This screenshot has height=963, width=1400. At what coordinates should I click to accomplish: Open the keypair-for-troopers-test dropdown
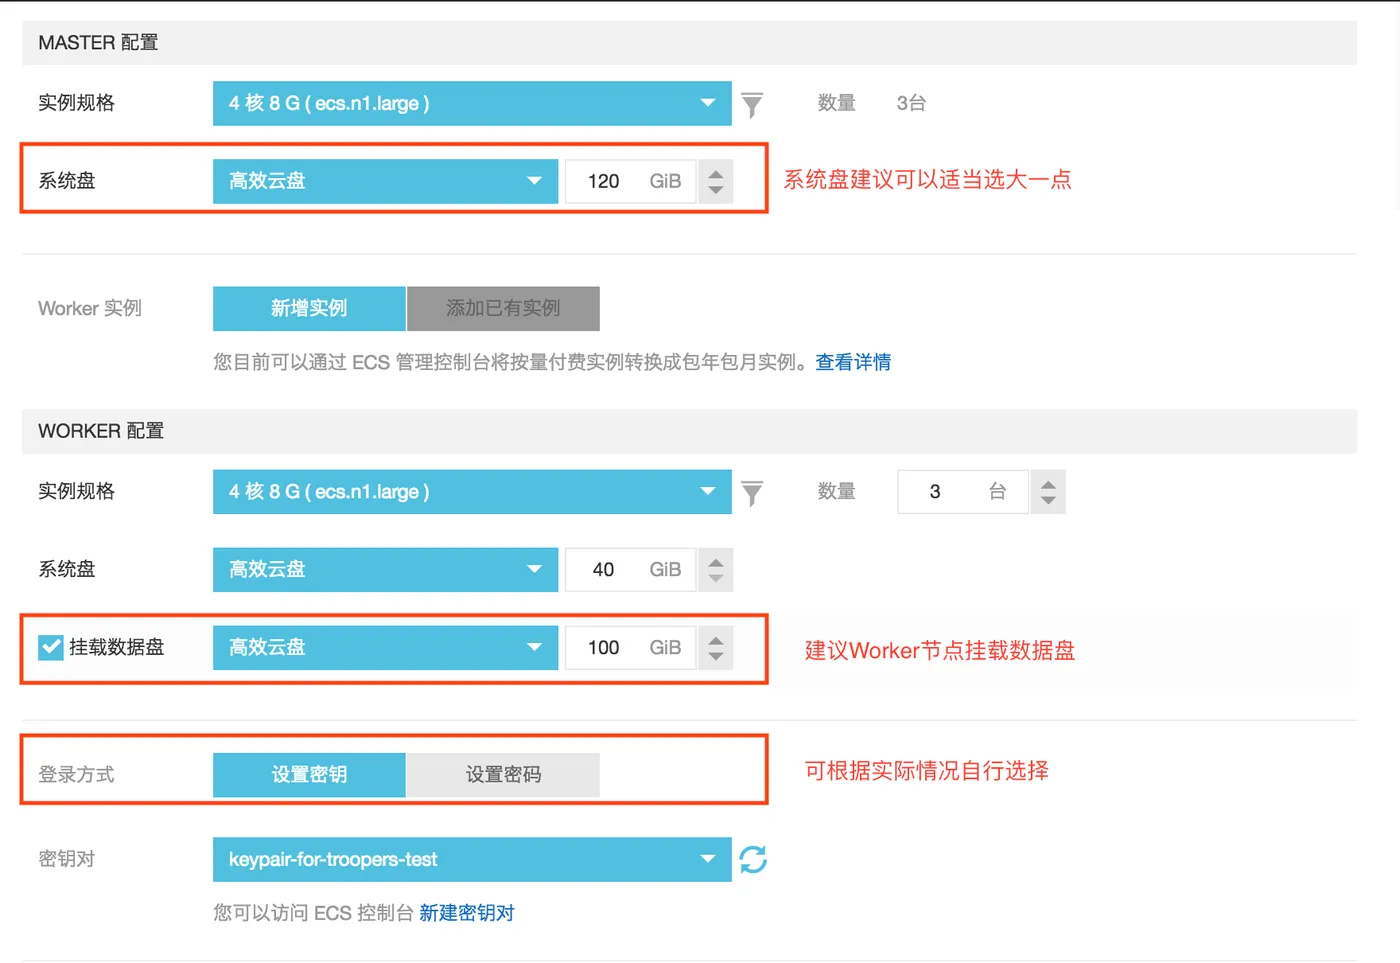tap(472, 859)
